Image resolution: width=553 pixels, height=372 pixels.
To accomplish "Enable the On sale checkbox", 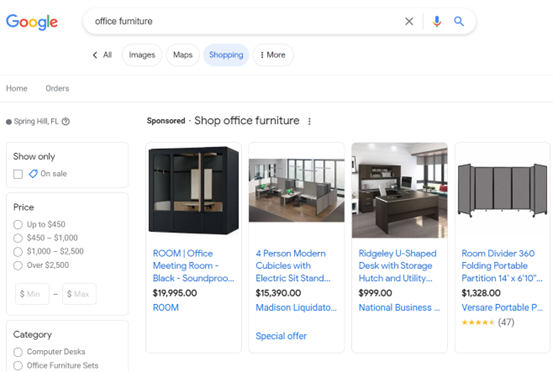I will coord(18,174).
